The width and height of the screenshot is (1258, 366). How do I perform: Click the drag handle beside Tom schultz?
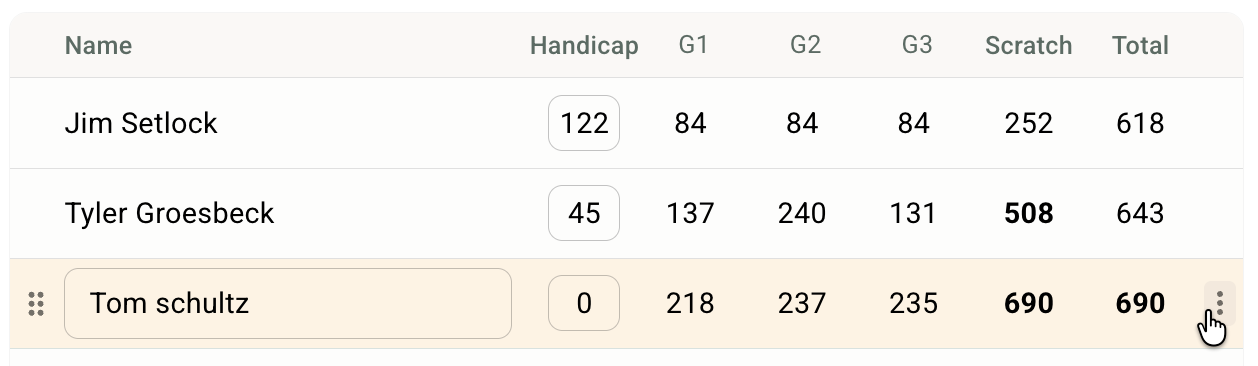[36, 304]
